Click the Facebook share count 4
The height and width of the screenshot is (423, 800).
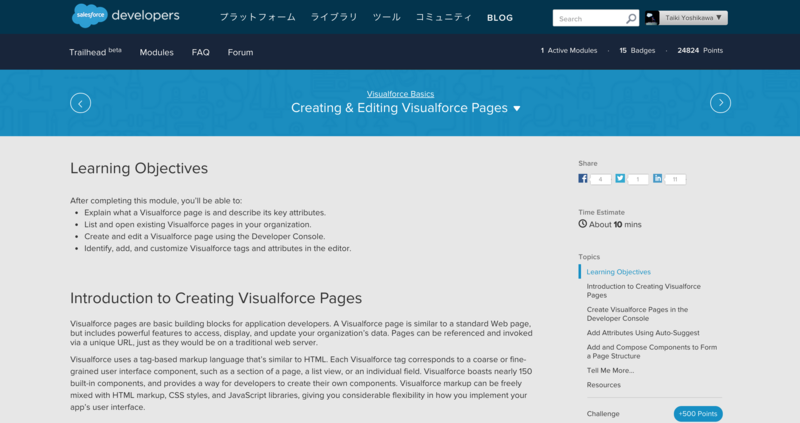pos(601,179)
